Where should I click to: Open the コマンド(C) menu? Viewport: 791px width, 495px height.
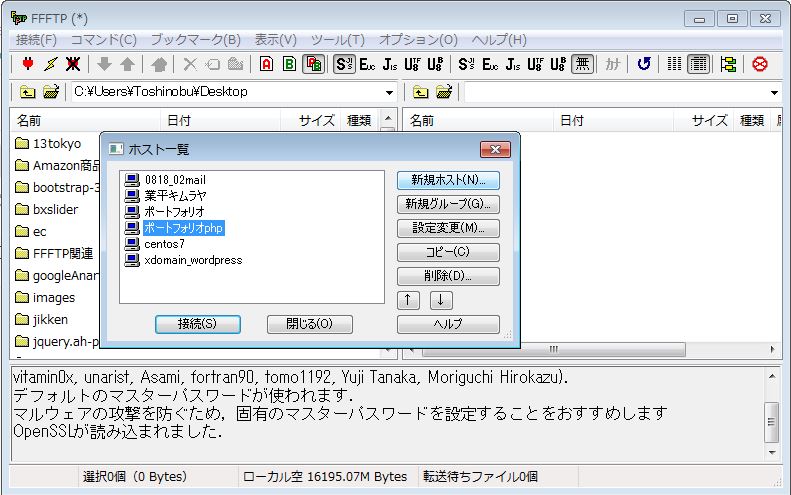click(104, 39)
